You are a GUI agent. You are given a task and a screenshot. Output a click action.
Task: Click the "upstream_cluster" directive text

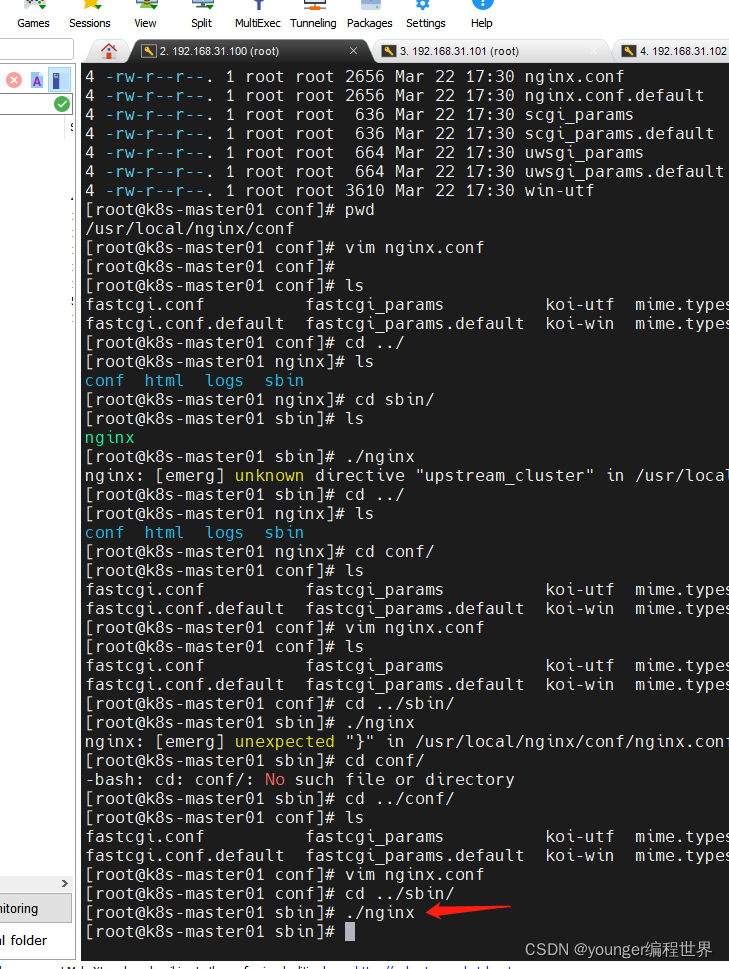504,475
